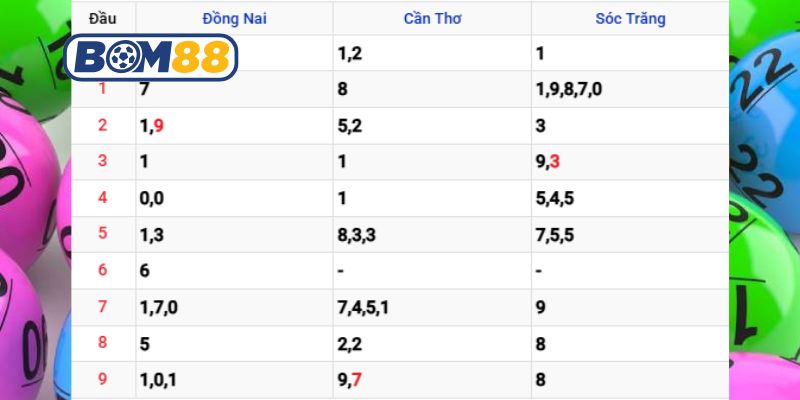Click the red row label 6
The height and width of the screenshot is (400, 800).
(102, 271)
